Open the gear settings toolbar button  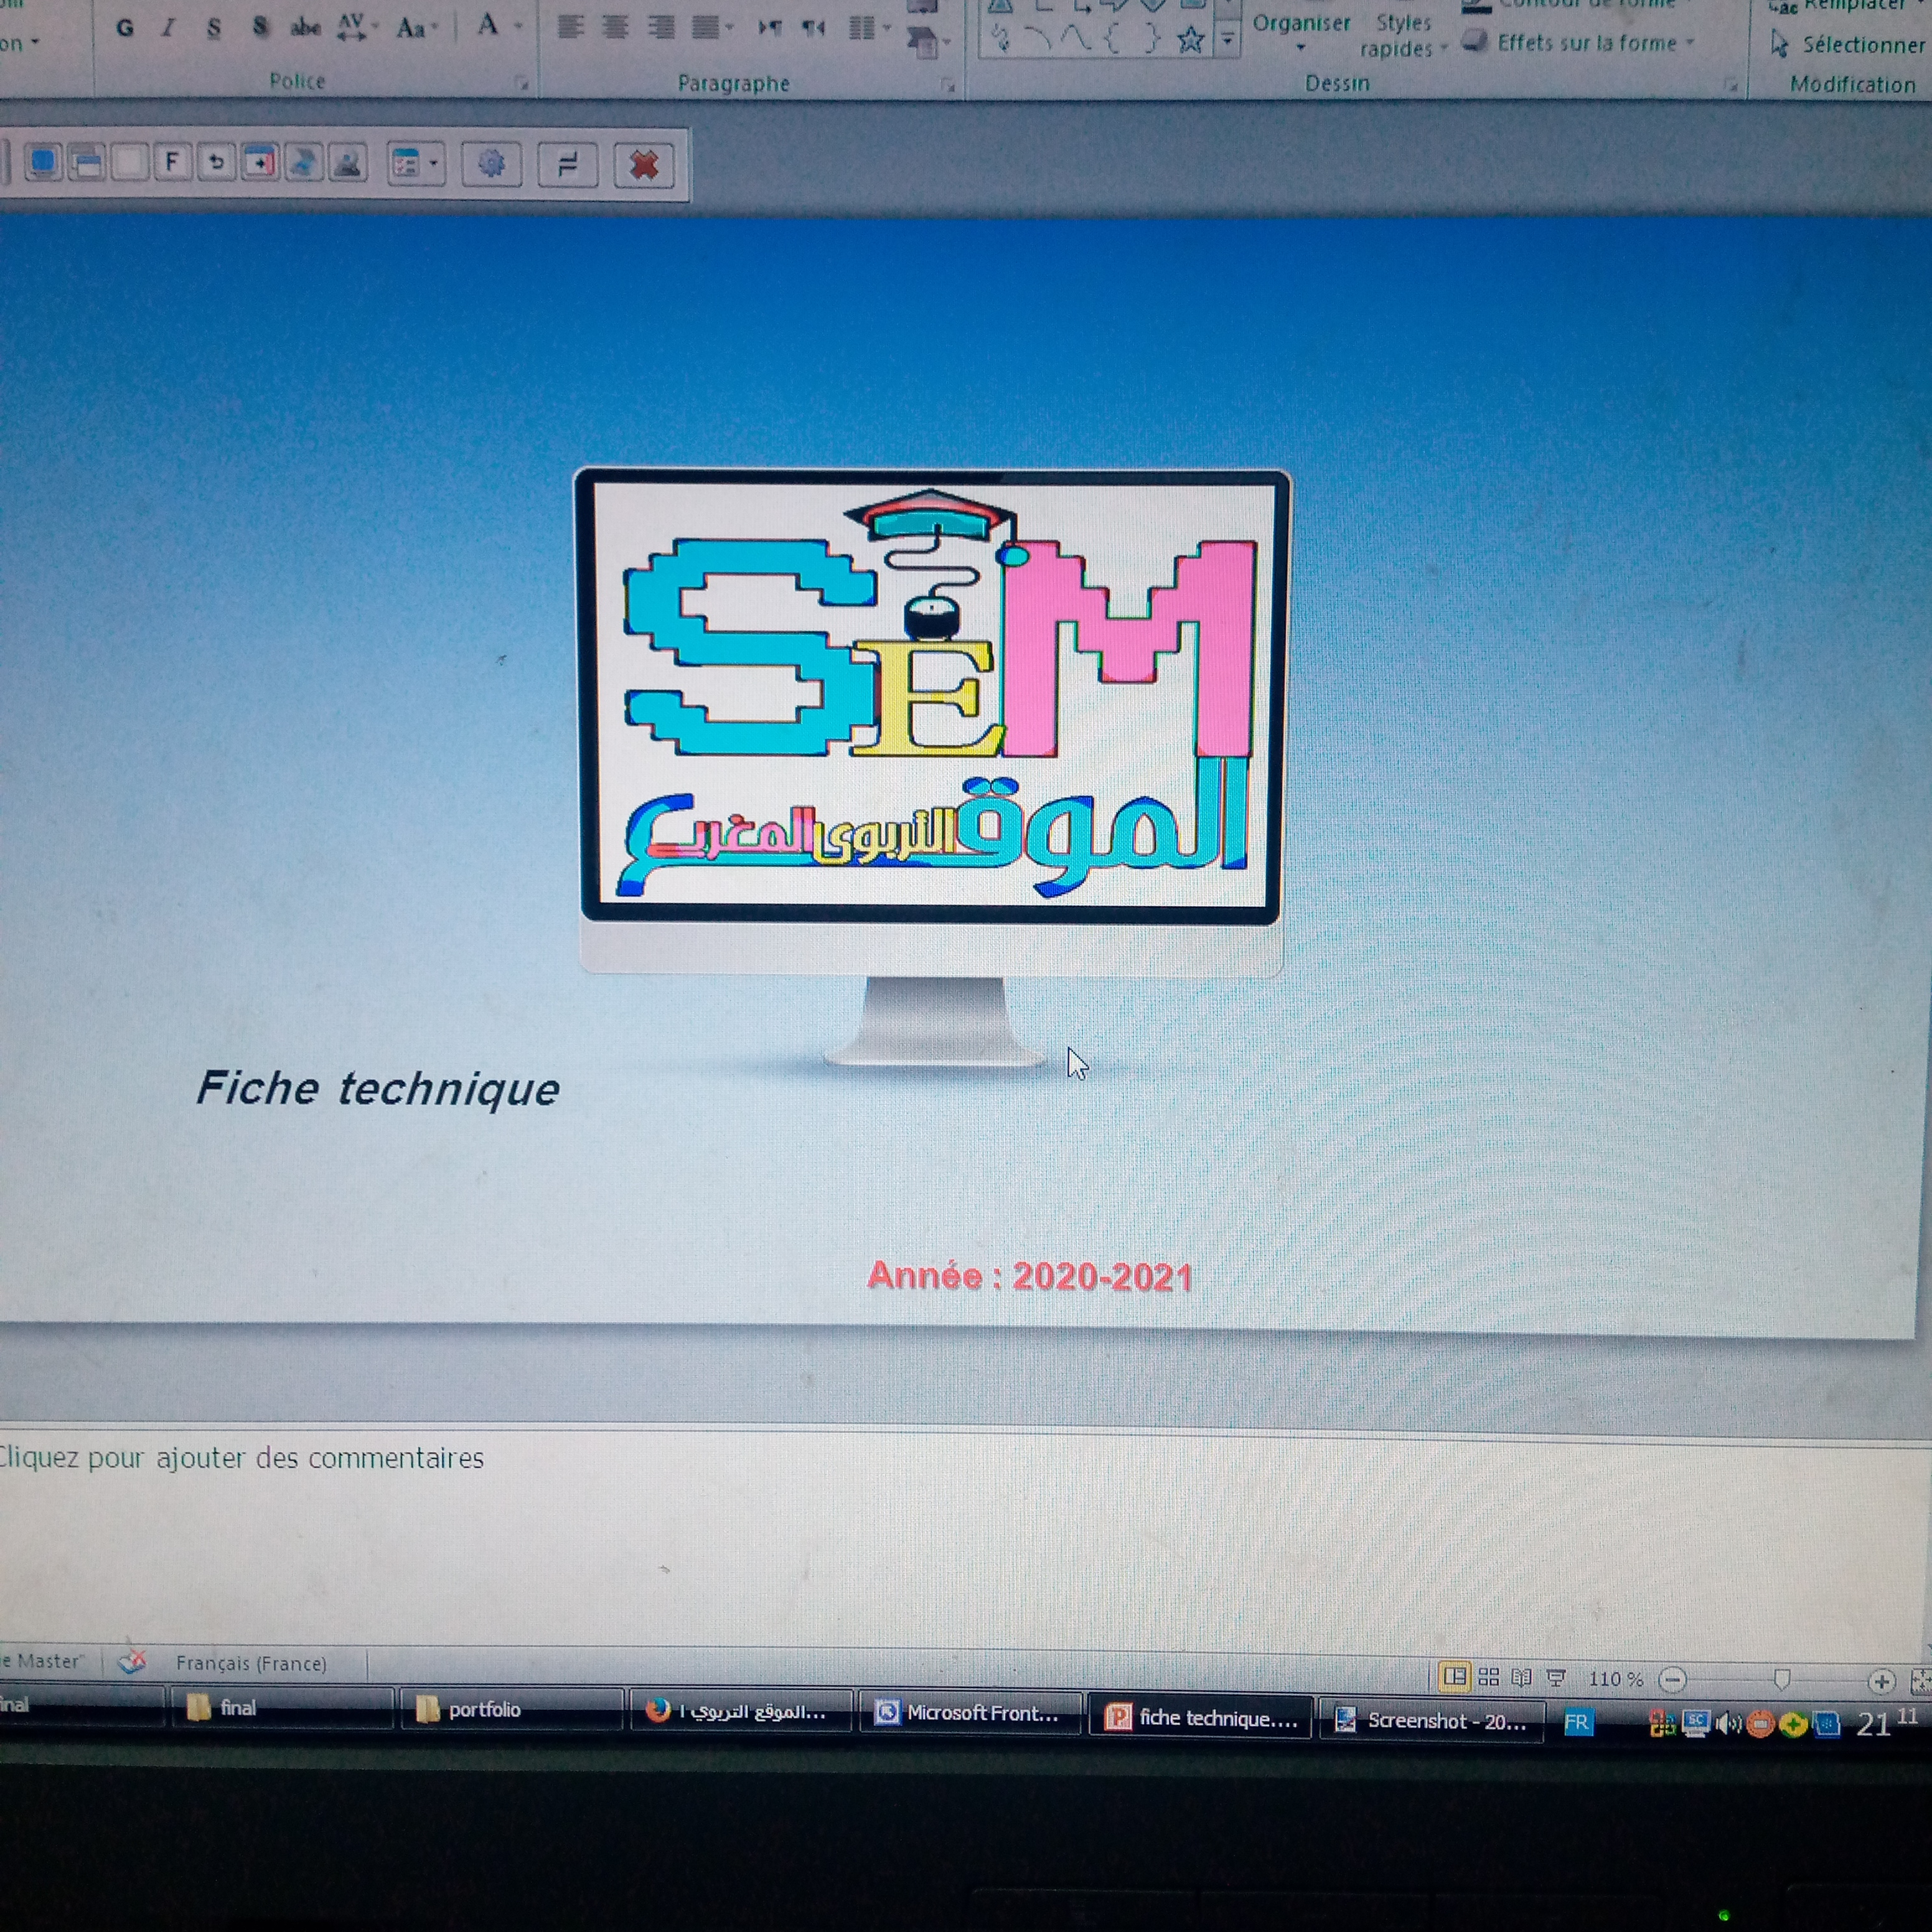[x=491, y=164]
